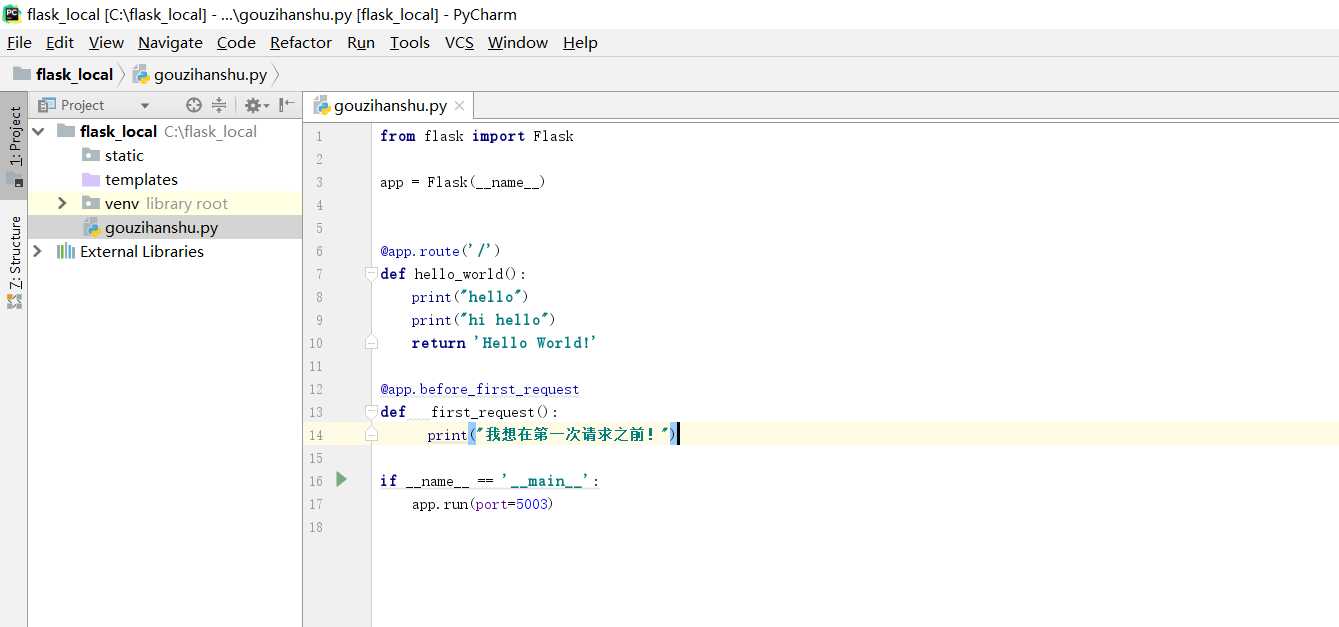1339x627 pixels.
Task: Open the File menu
Action: click(19, 42)
